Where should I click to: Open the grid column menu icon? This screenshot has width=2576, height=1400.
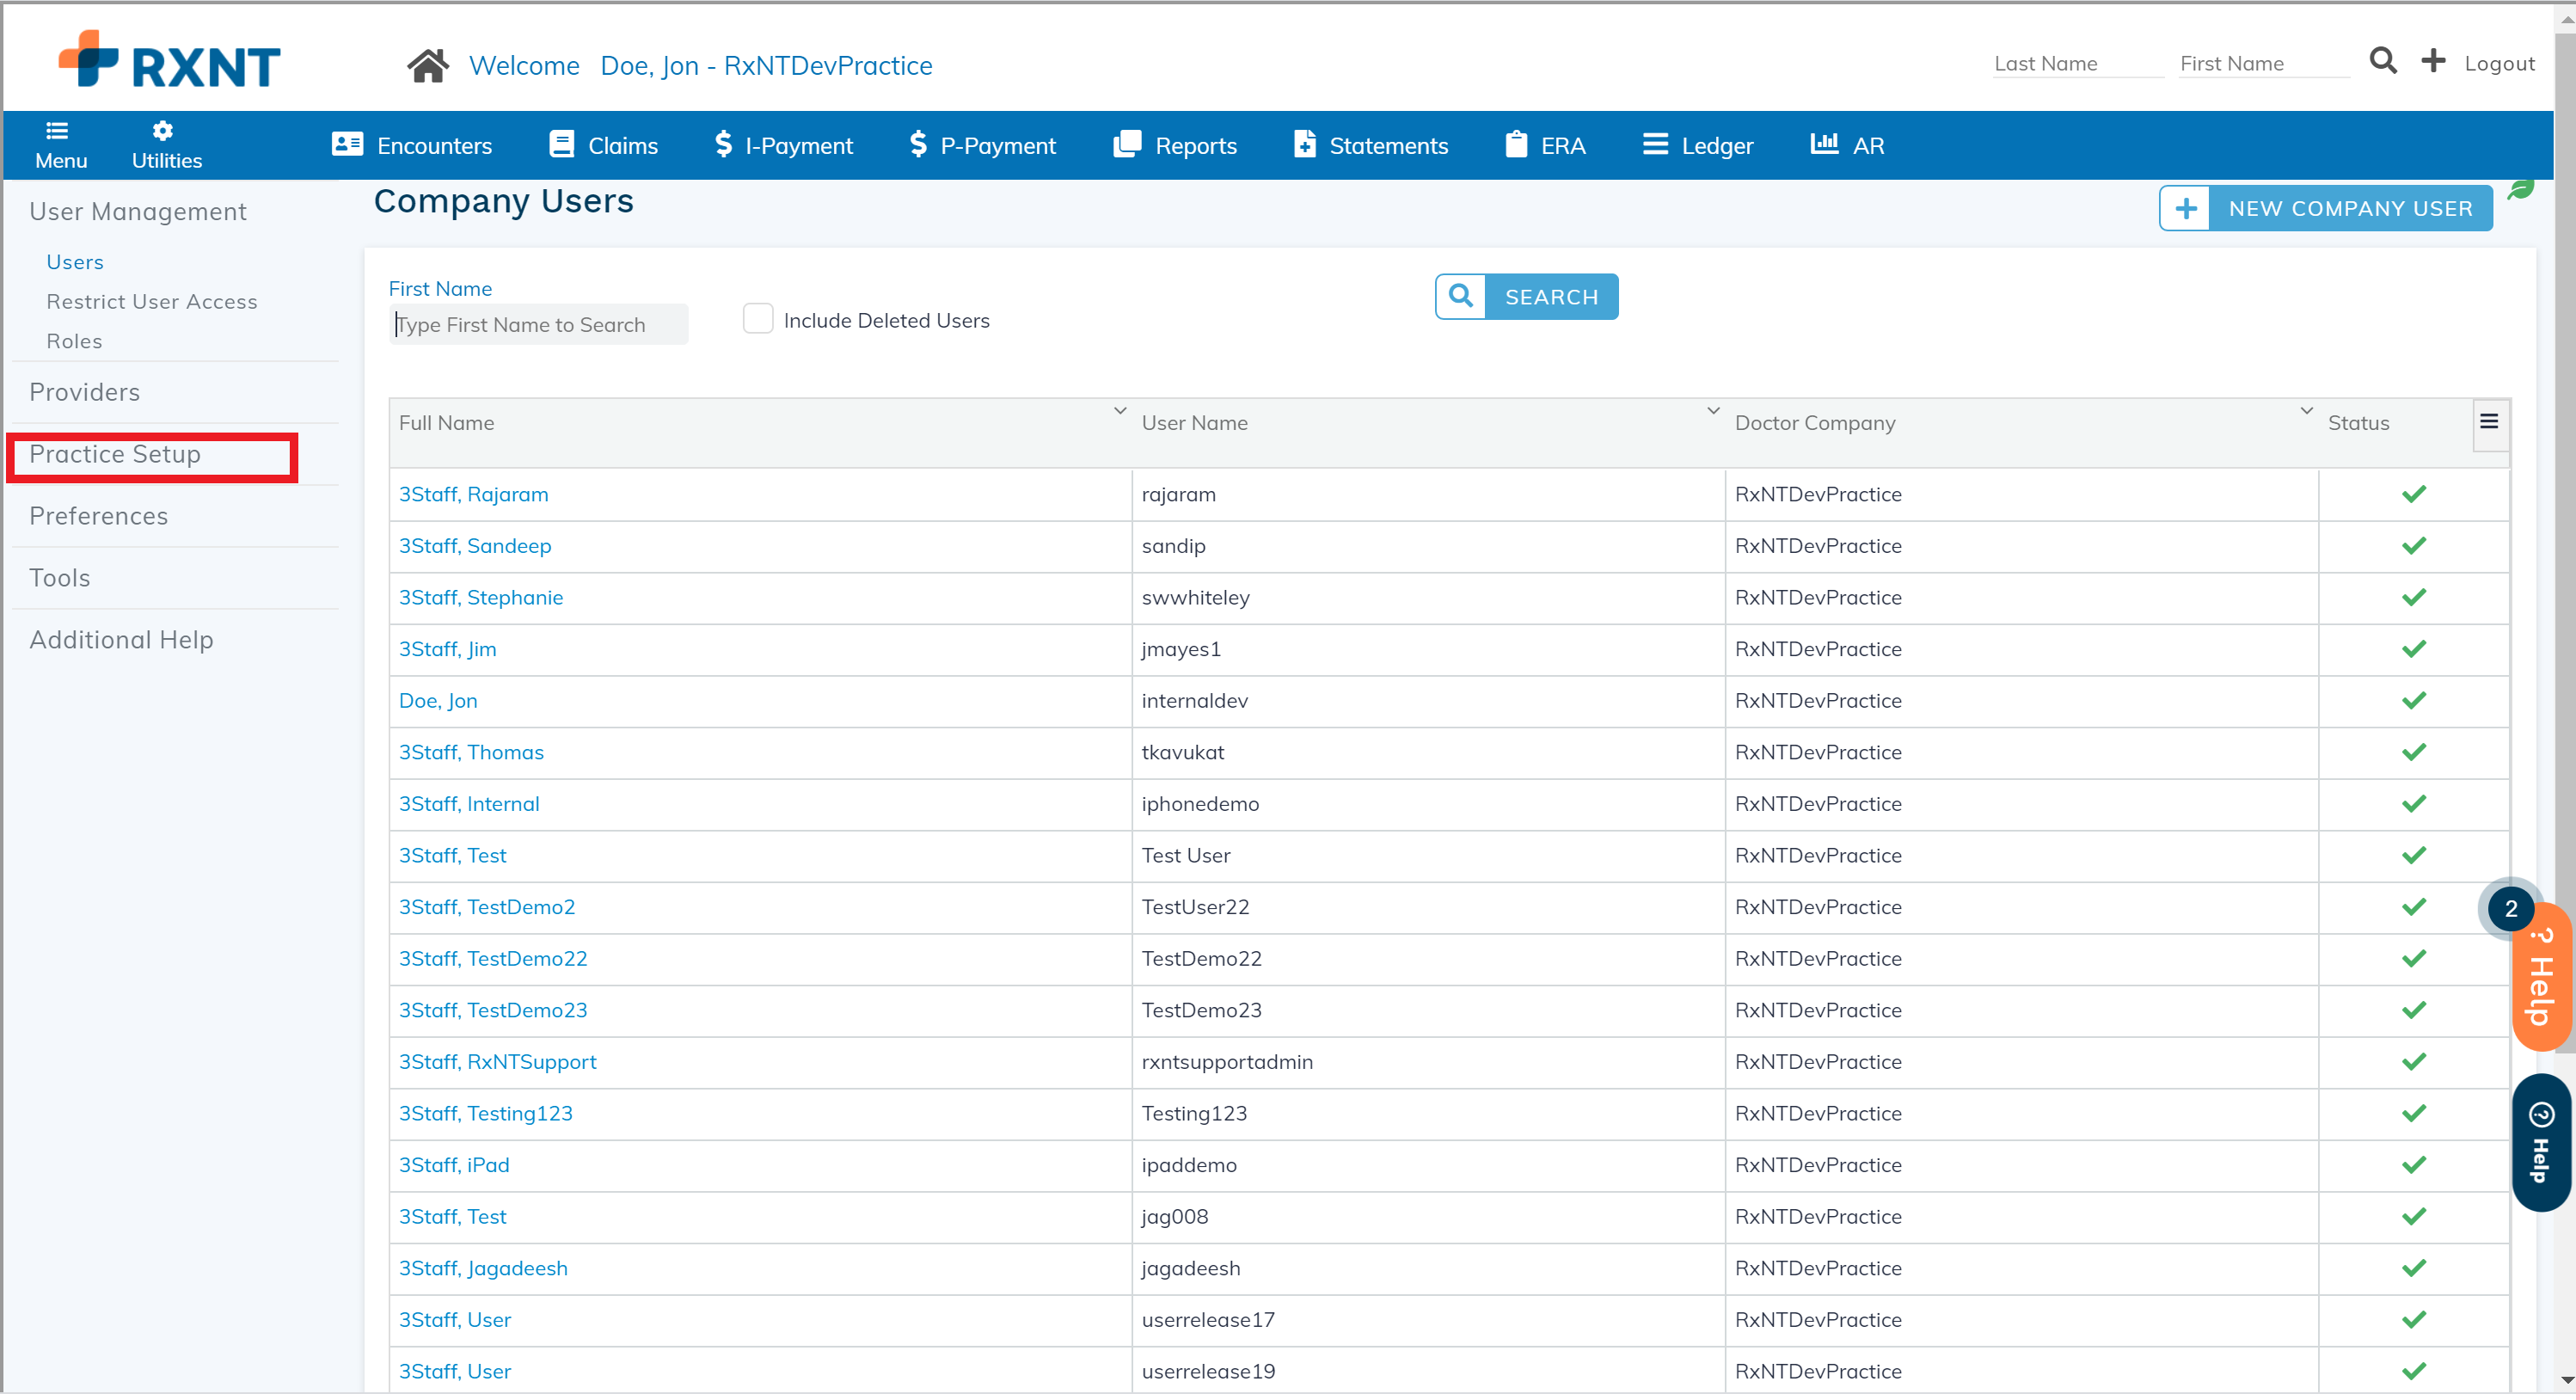point(2488,422)
